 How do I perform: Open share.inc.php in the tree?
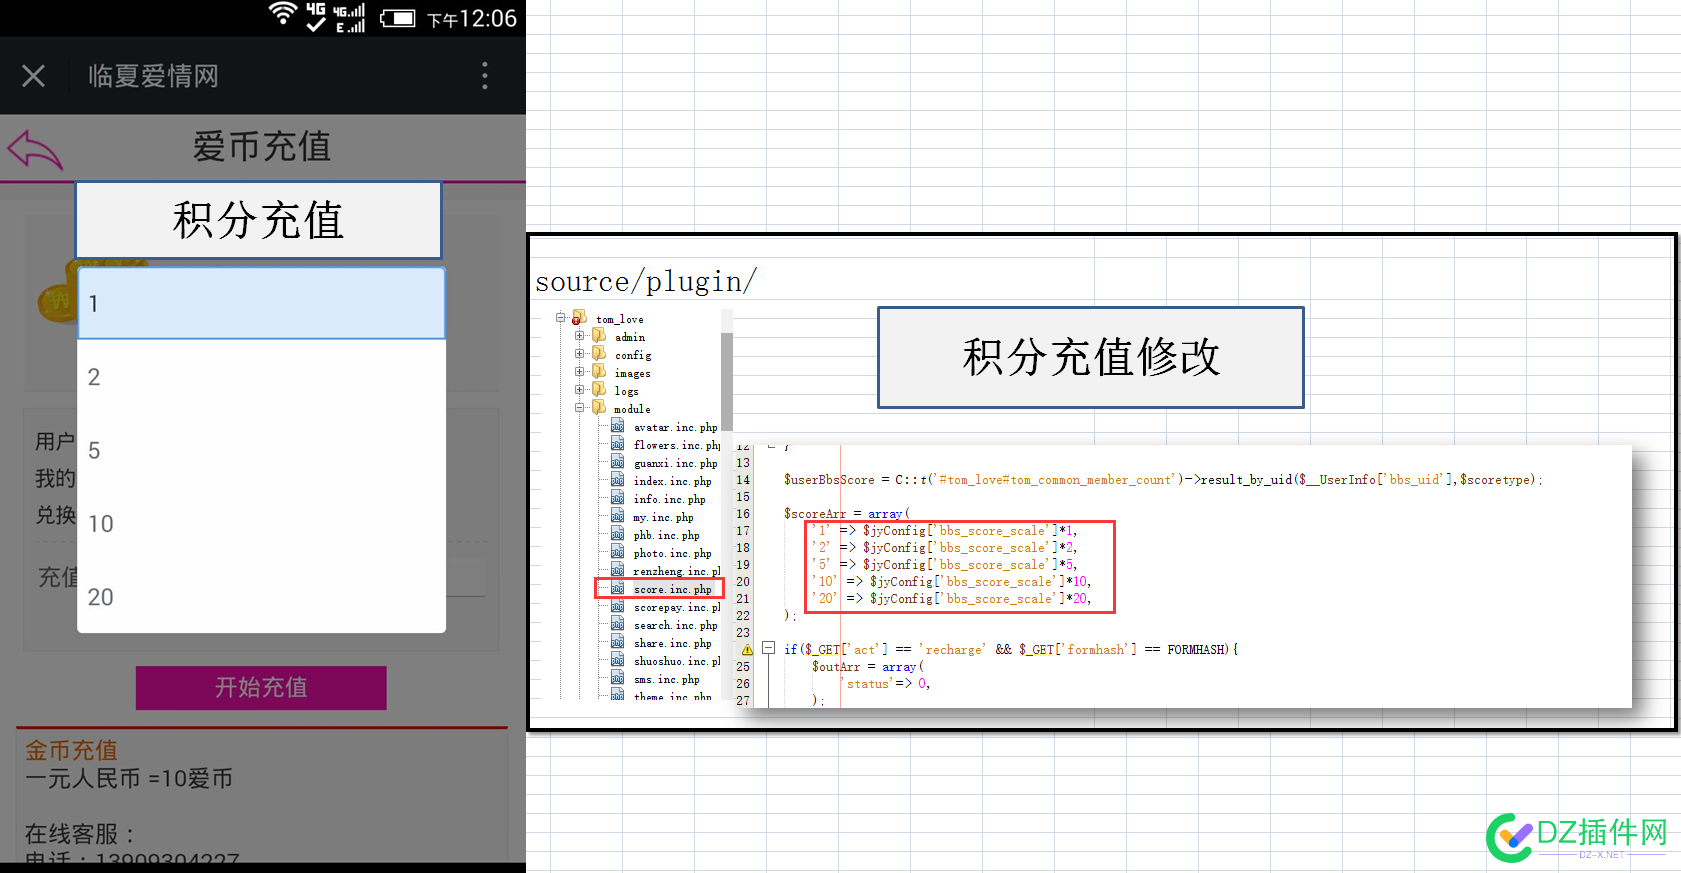pyautogui.click(x=672, y=643)
